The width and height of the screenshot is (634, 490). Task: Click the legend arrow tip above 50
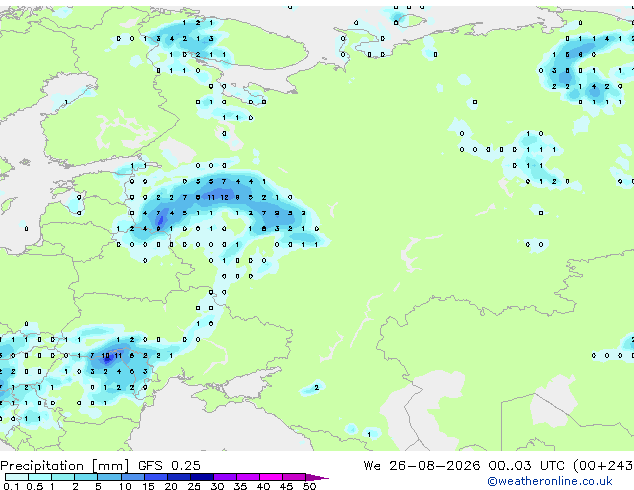click(x=317, y=477)
